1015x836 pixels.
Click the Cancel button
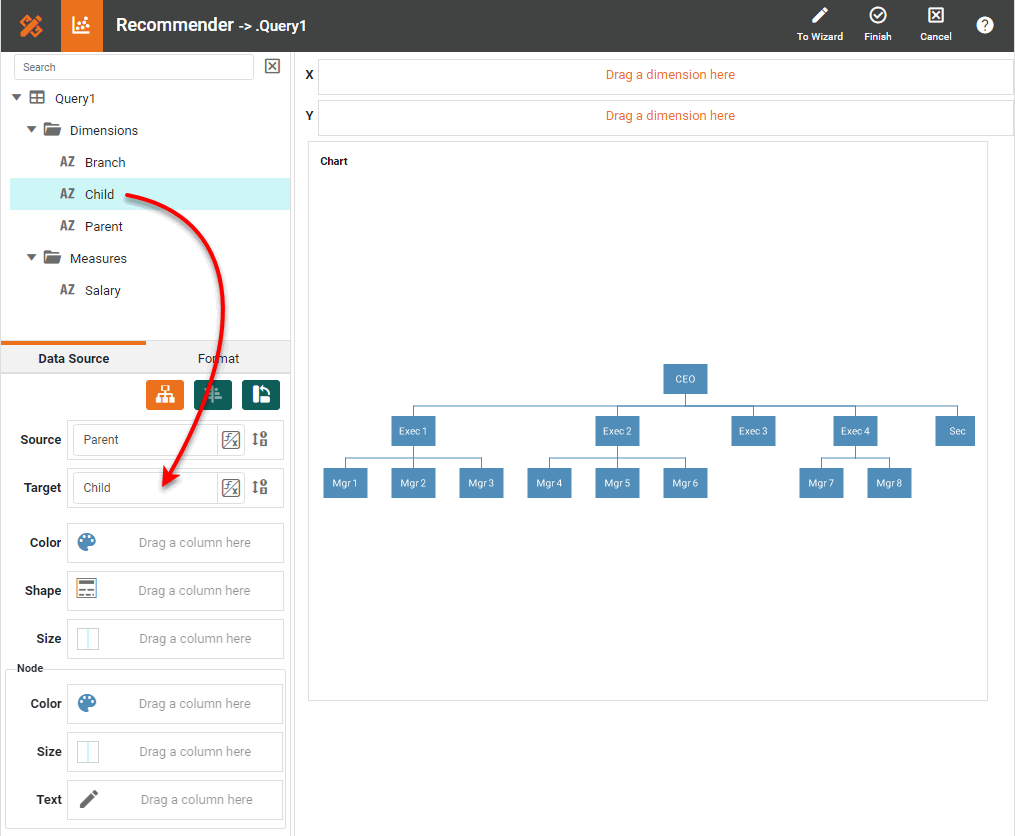pos(935,25)
